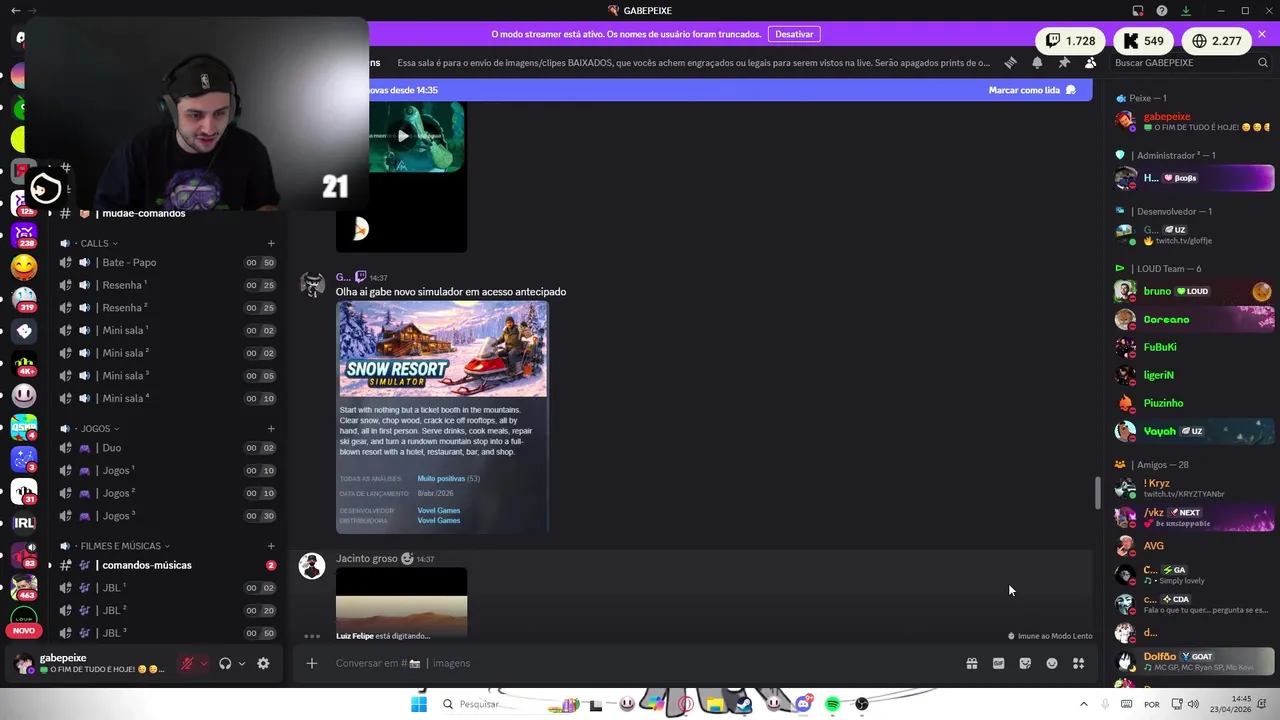
Task: Open microphone input options dropdown arrow
Action: pos(204,663)
